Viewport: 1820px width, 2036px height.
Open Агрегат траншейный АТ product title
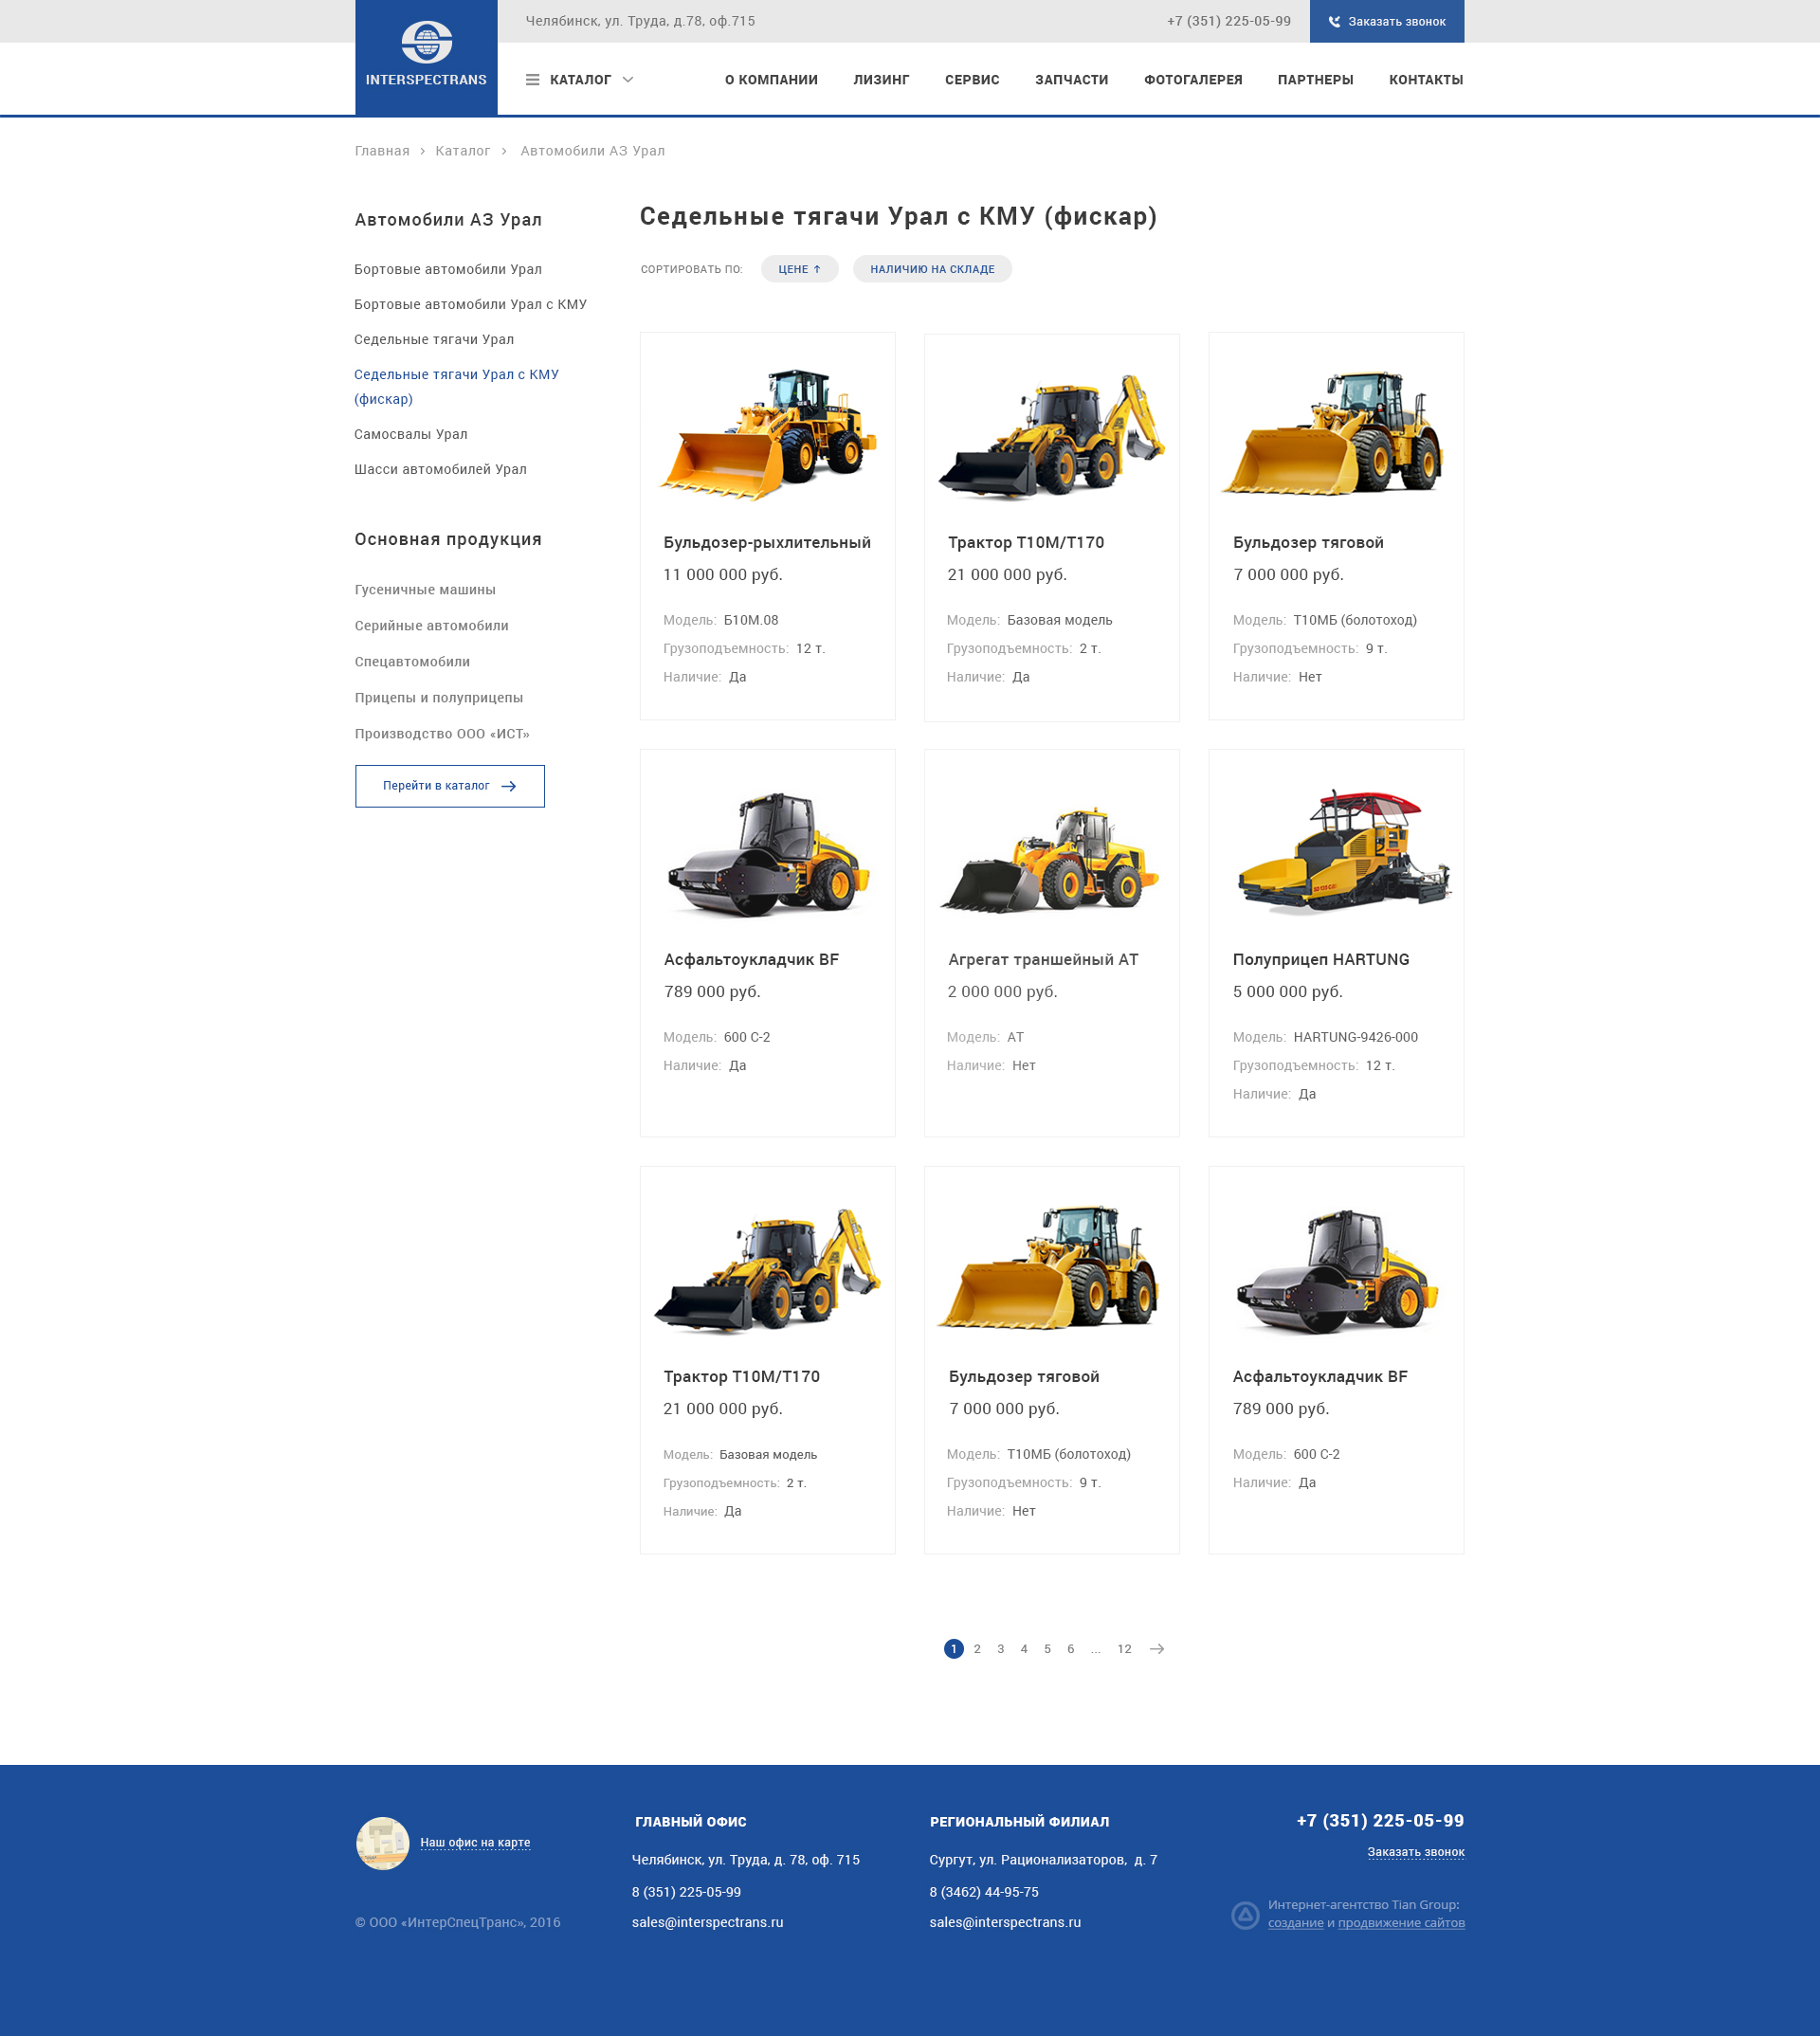point(1043,959)
